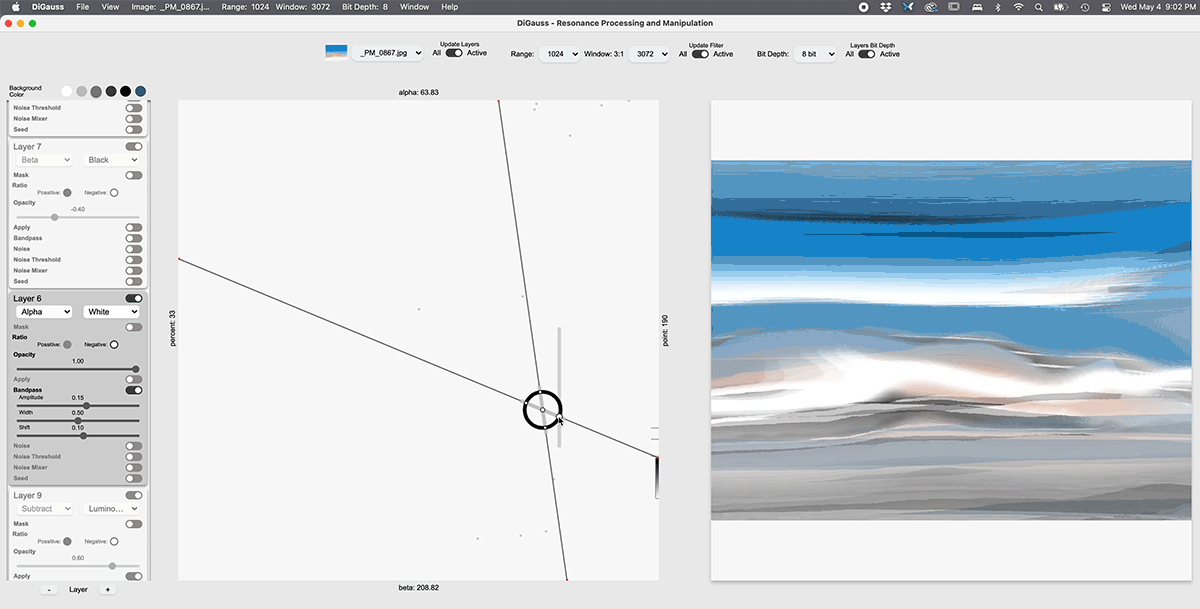Open the Creative Cloud menu bar icon

tap(932, 7)
